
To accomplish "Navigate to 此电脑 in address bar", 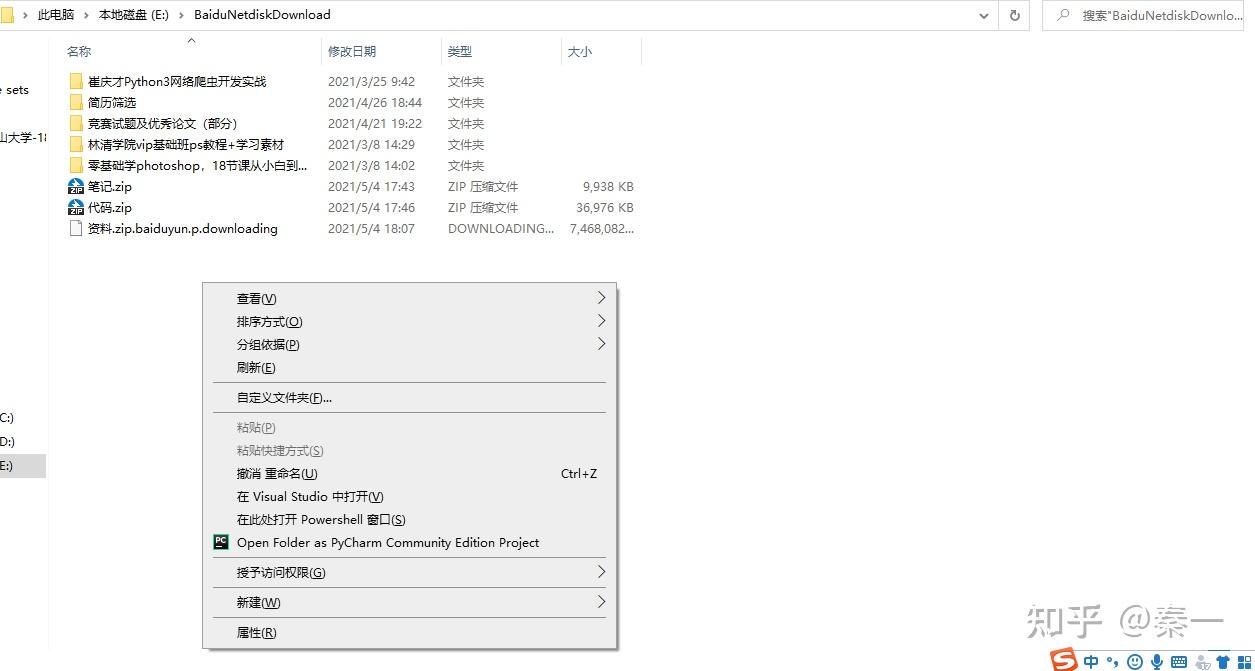I will 56,15.
